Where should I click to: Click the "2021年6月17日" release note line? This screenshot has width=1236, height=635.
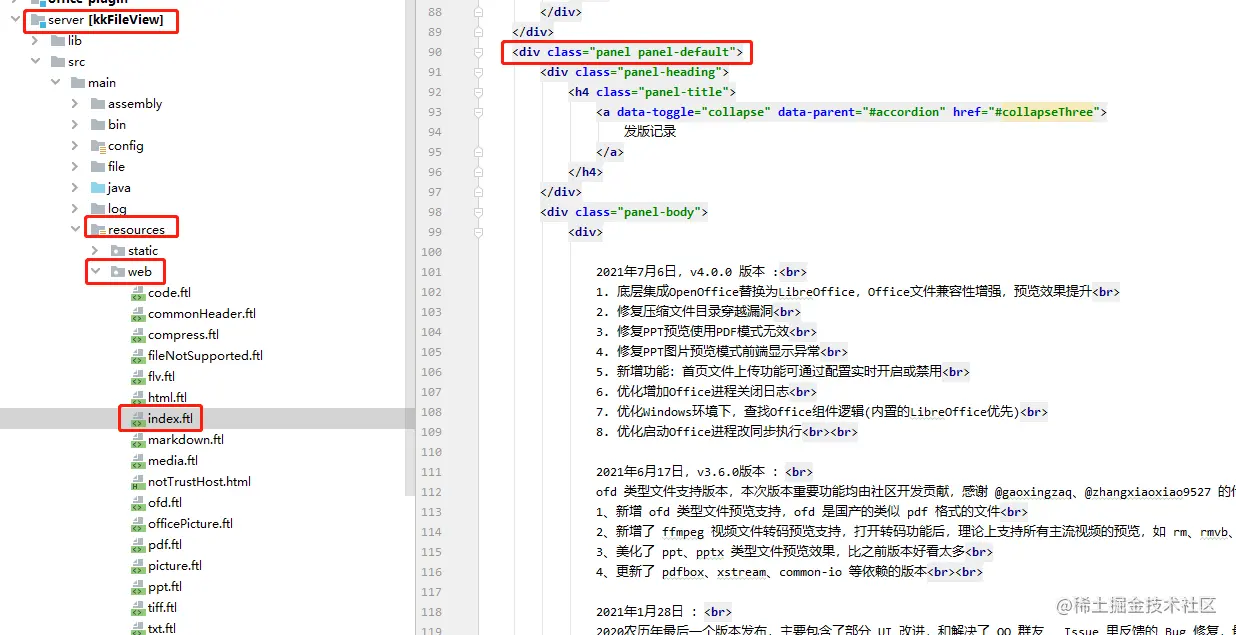(704, 472)
